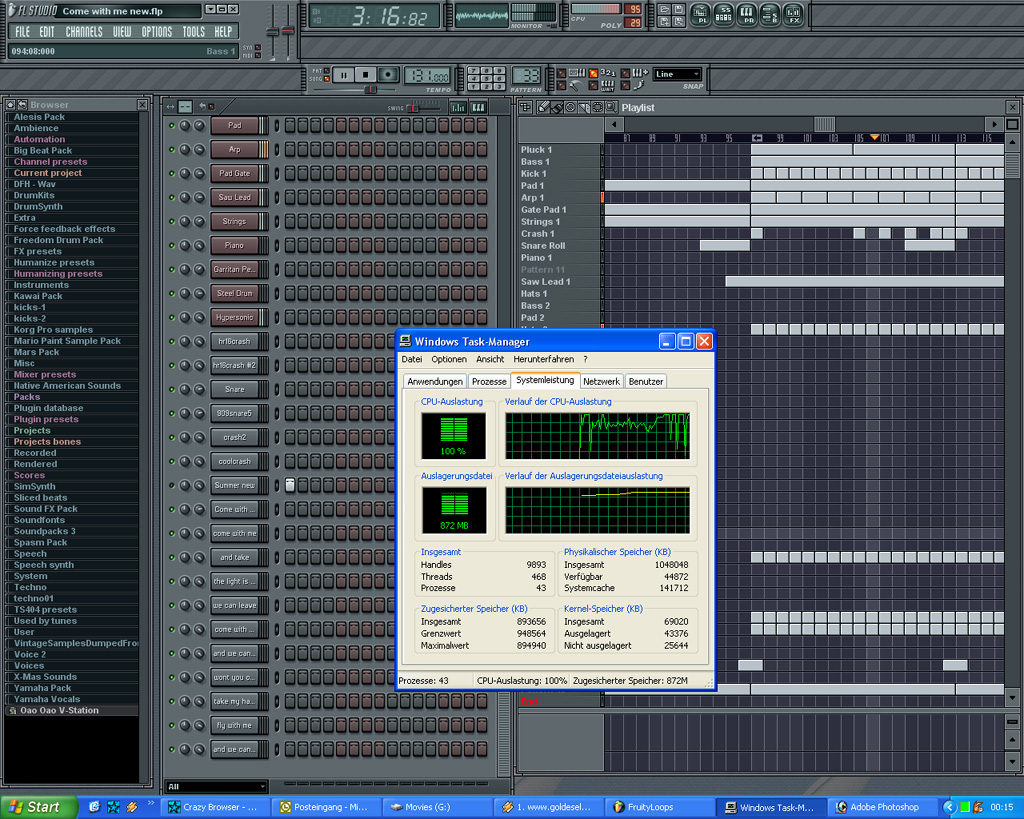This screenshot has height=819, width=1024.
Task: Click the tempo display showing 131.000
Action: coord(427,76)
